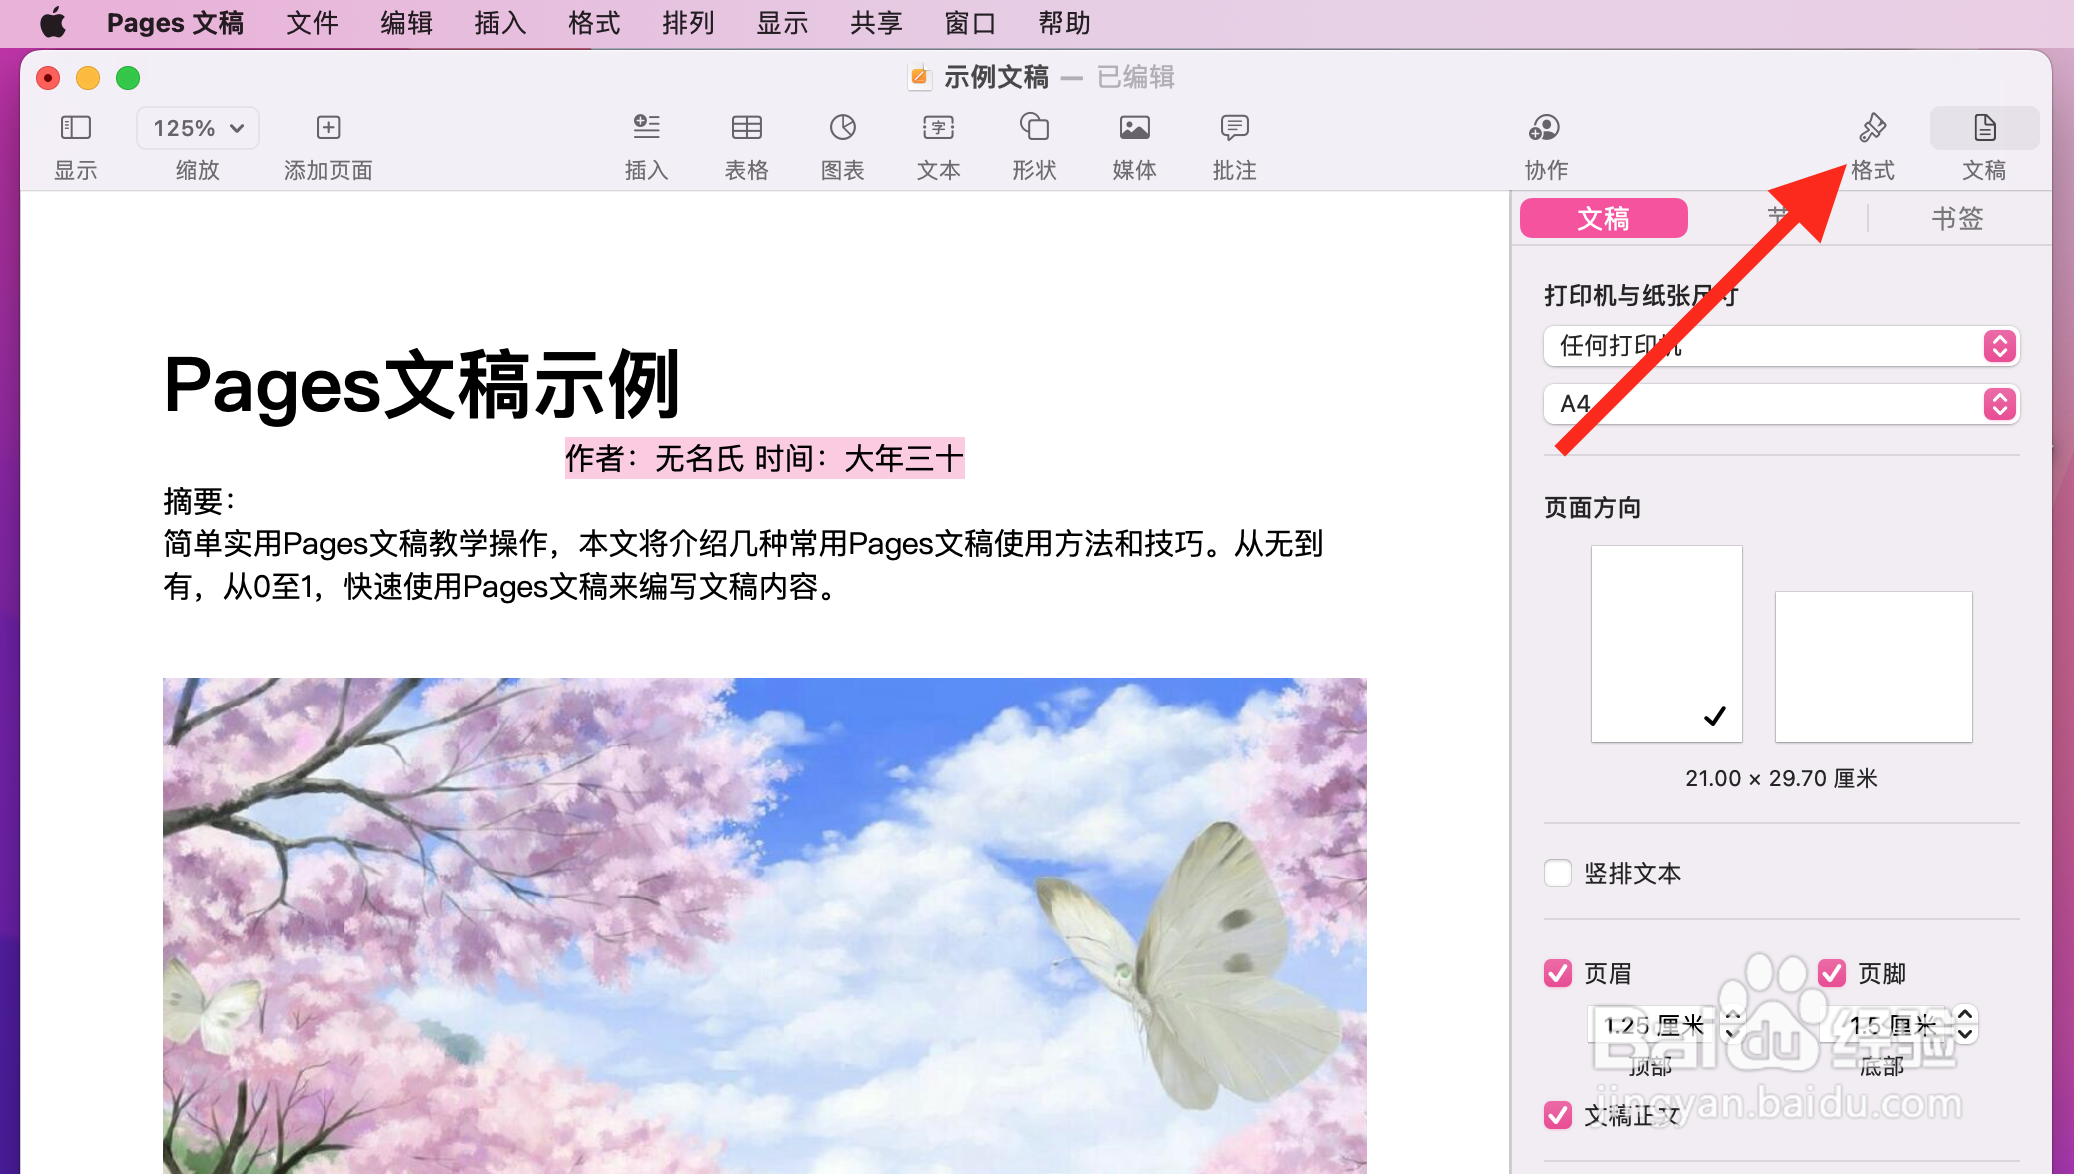Click the highlighted author line 作者：无名氏
Viewport: 2074px width, 1174px height.
pos(765,458)
